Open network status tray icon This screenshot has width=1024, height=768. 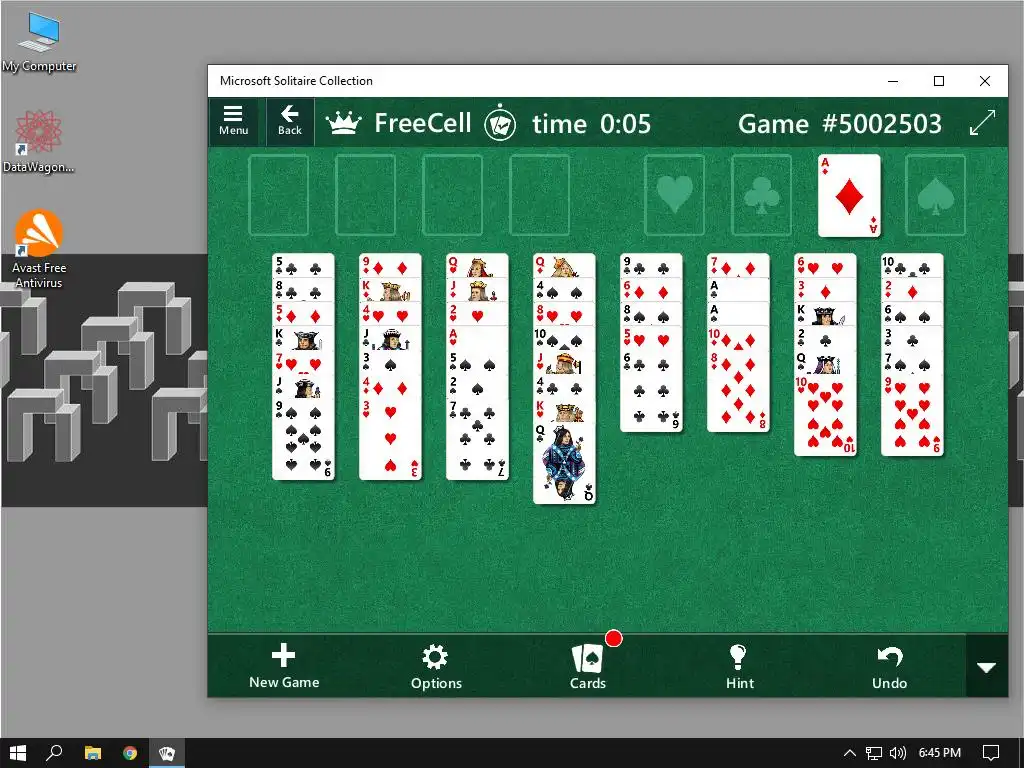point(874,753)
